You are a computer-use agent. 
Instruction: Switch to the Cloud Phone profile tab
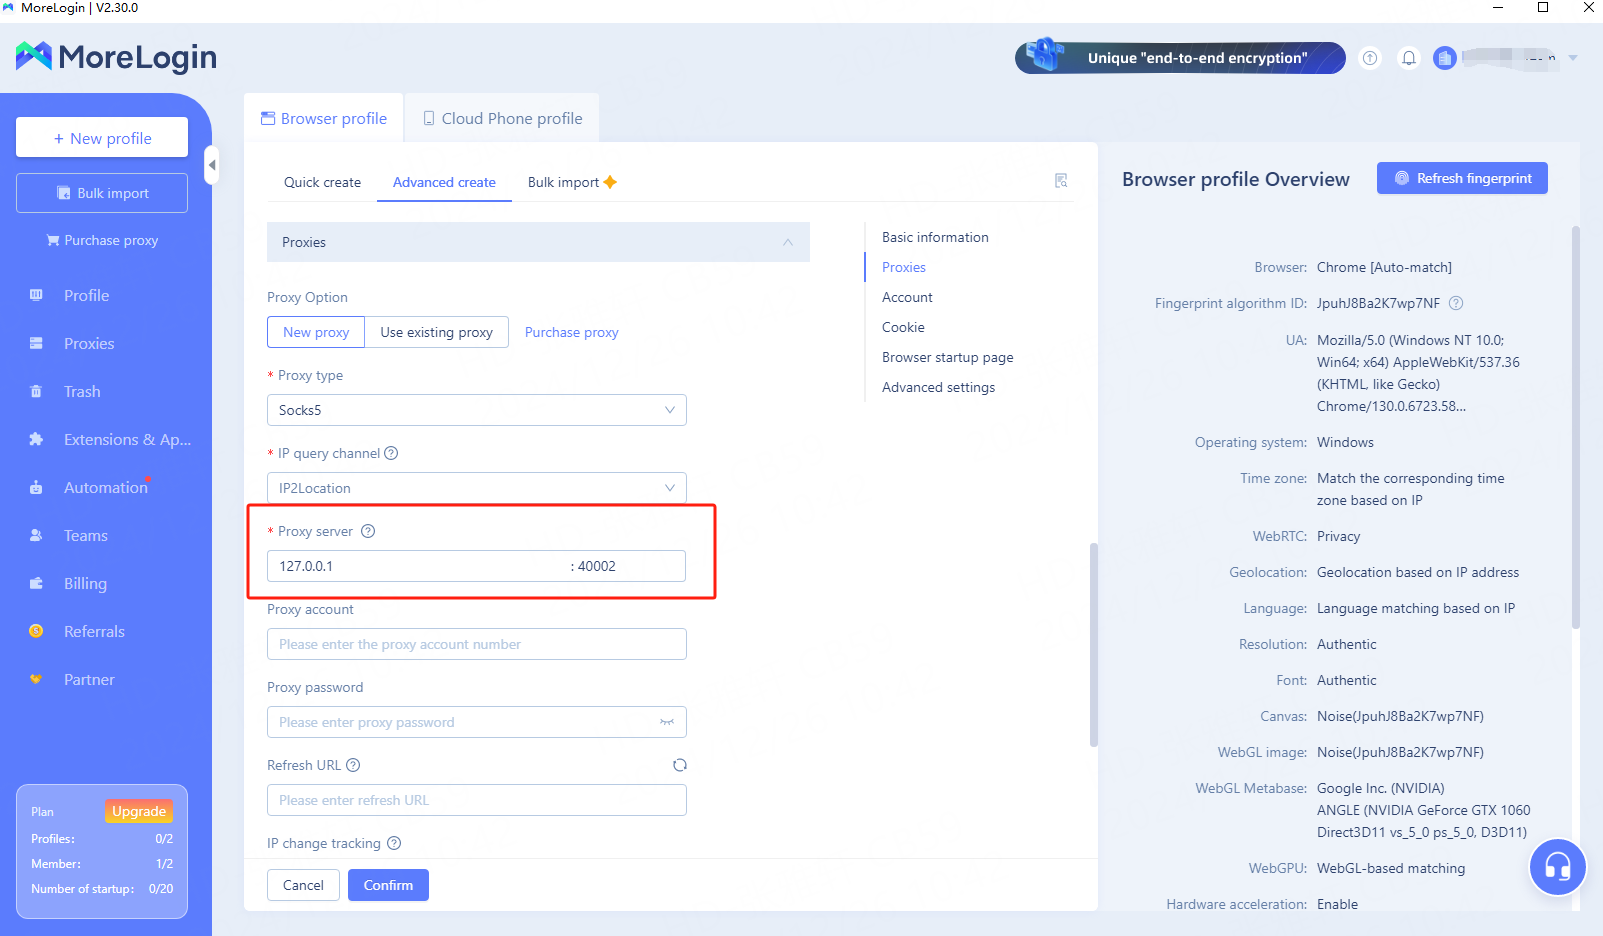(x=502, y=118)
